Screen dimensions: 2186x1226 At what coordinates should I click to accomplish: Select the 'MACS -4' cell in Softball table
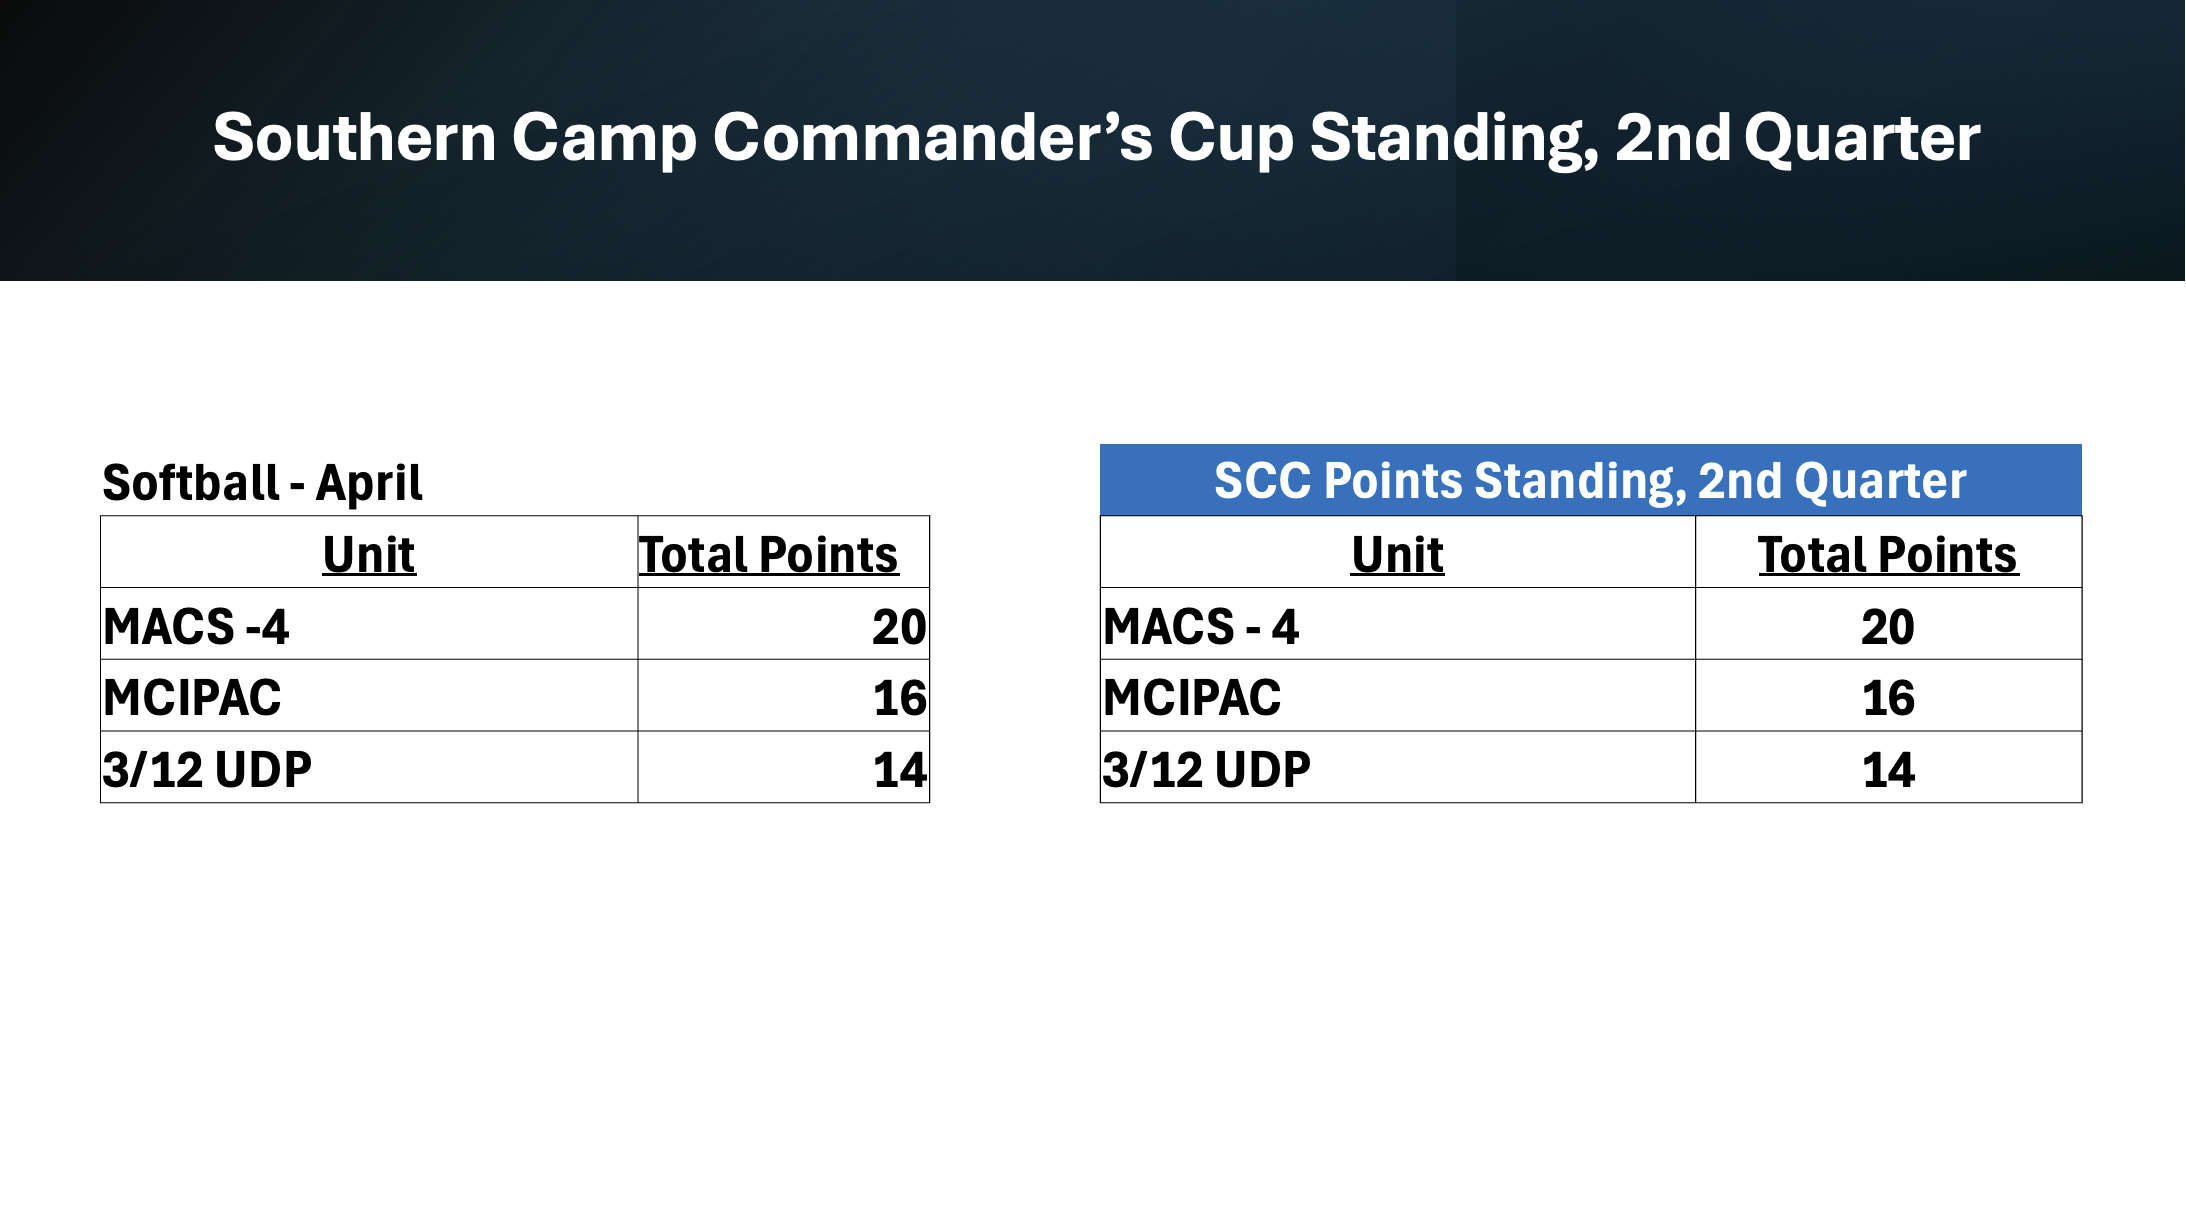click(369, 624)
